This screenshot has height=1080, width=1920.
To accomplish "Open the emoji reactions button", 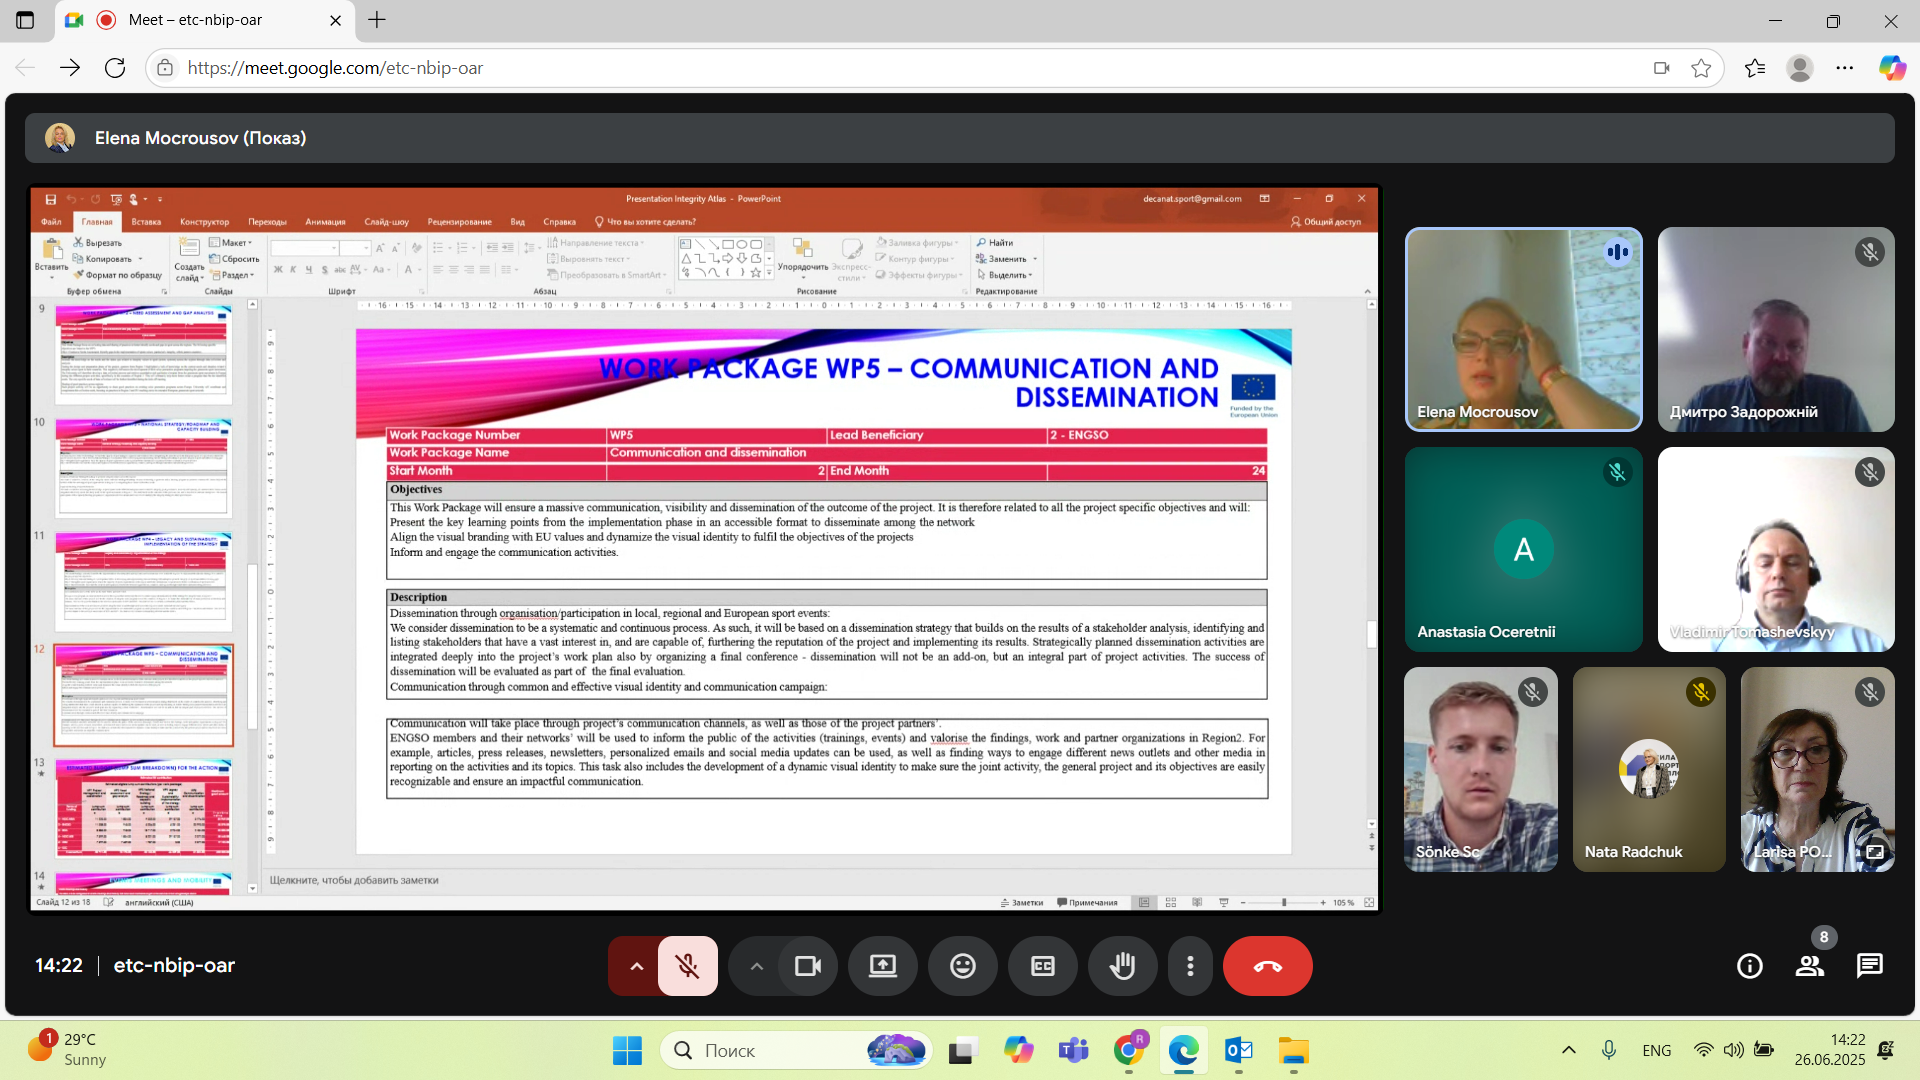I will 963,966.
